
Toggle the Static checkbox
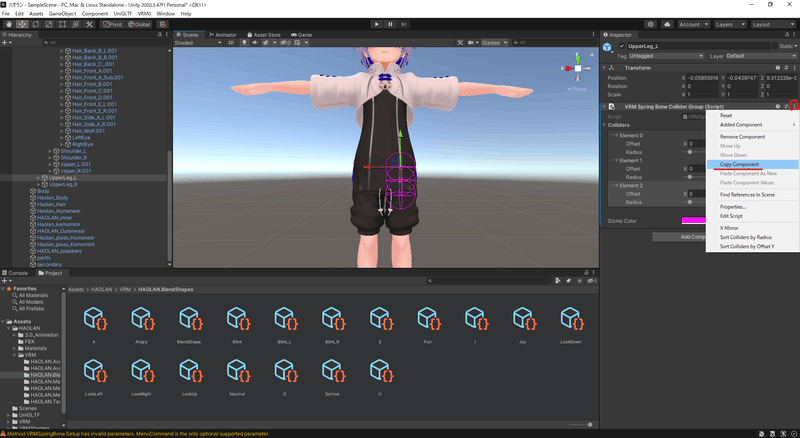775,46
